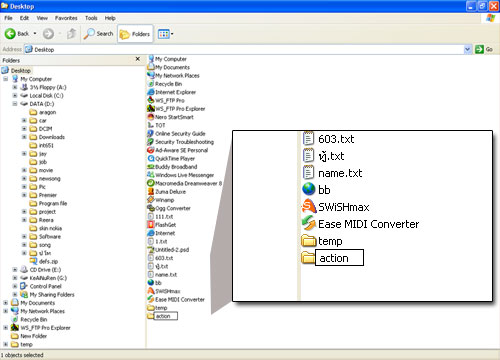Click the Go button
The image size is (500, 360).
coord(484,49)
